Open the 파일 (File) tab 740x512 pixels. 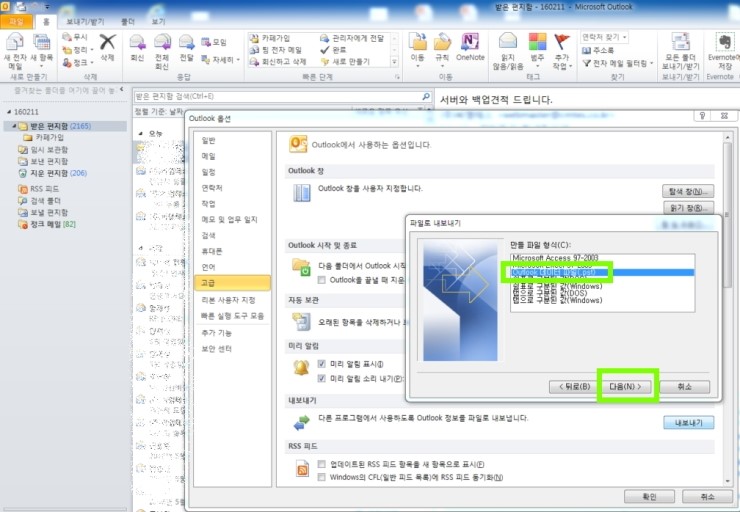(16, 21)
